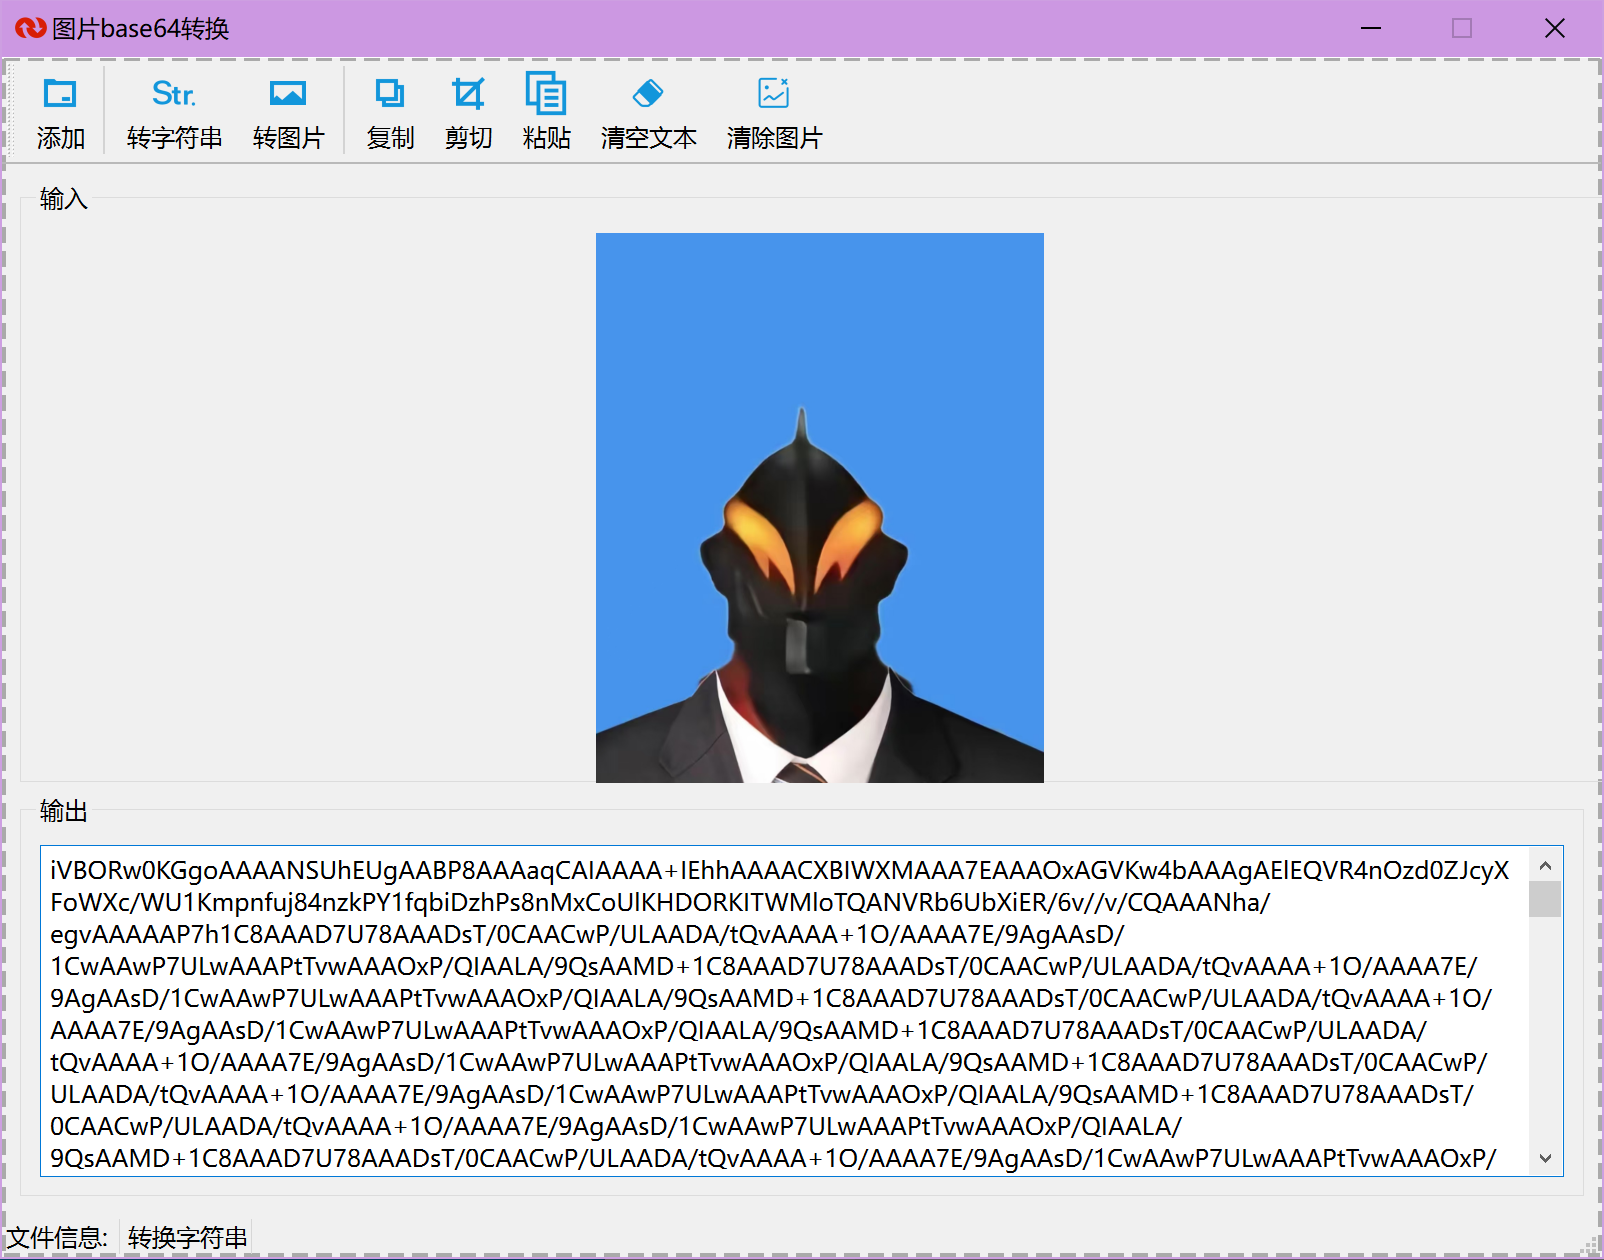Maximize the 图片base64转换 window
1604x1260 pixels.
pos(1462,28)
